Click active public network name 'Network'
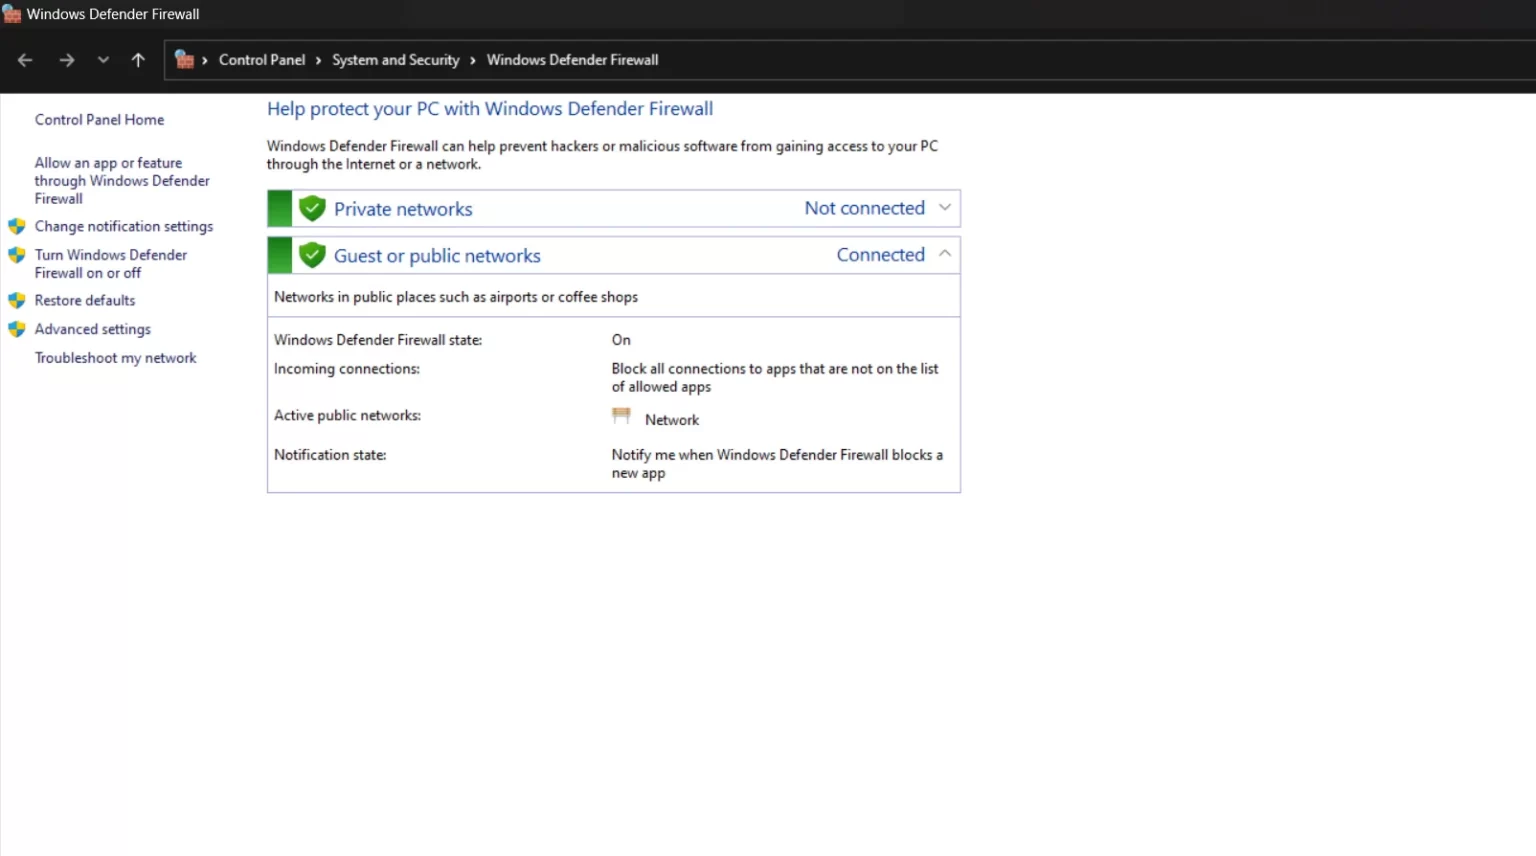The height and width of the screenshot is (856, 1536). click(672, 420)
